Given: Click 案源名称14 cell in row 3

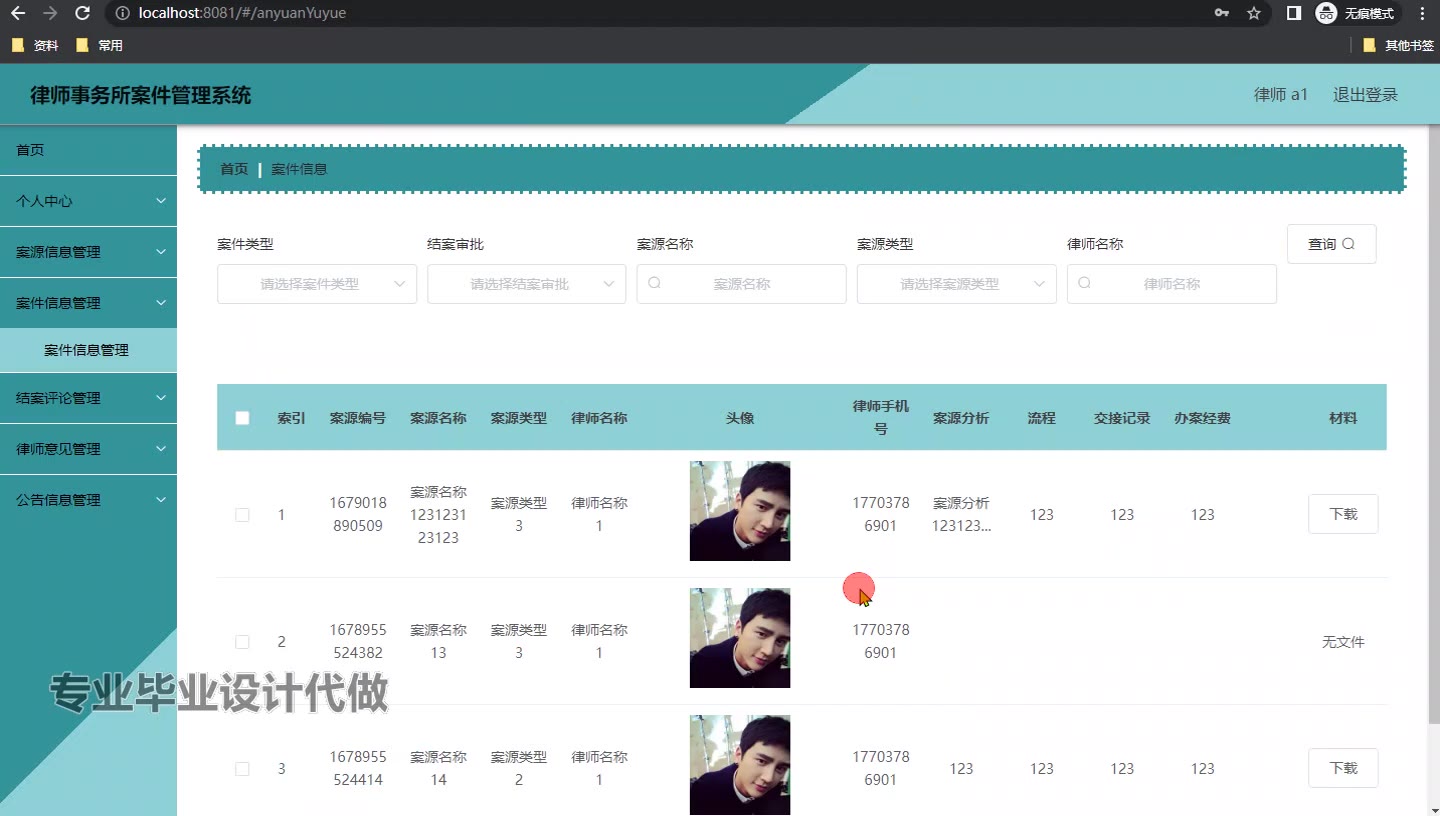Looking at the screenshot, I should [438, 768].
